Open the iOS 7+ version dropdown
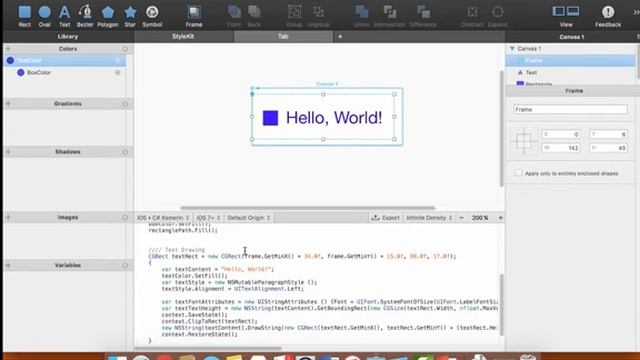 click(x=208, y=218)
